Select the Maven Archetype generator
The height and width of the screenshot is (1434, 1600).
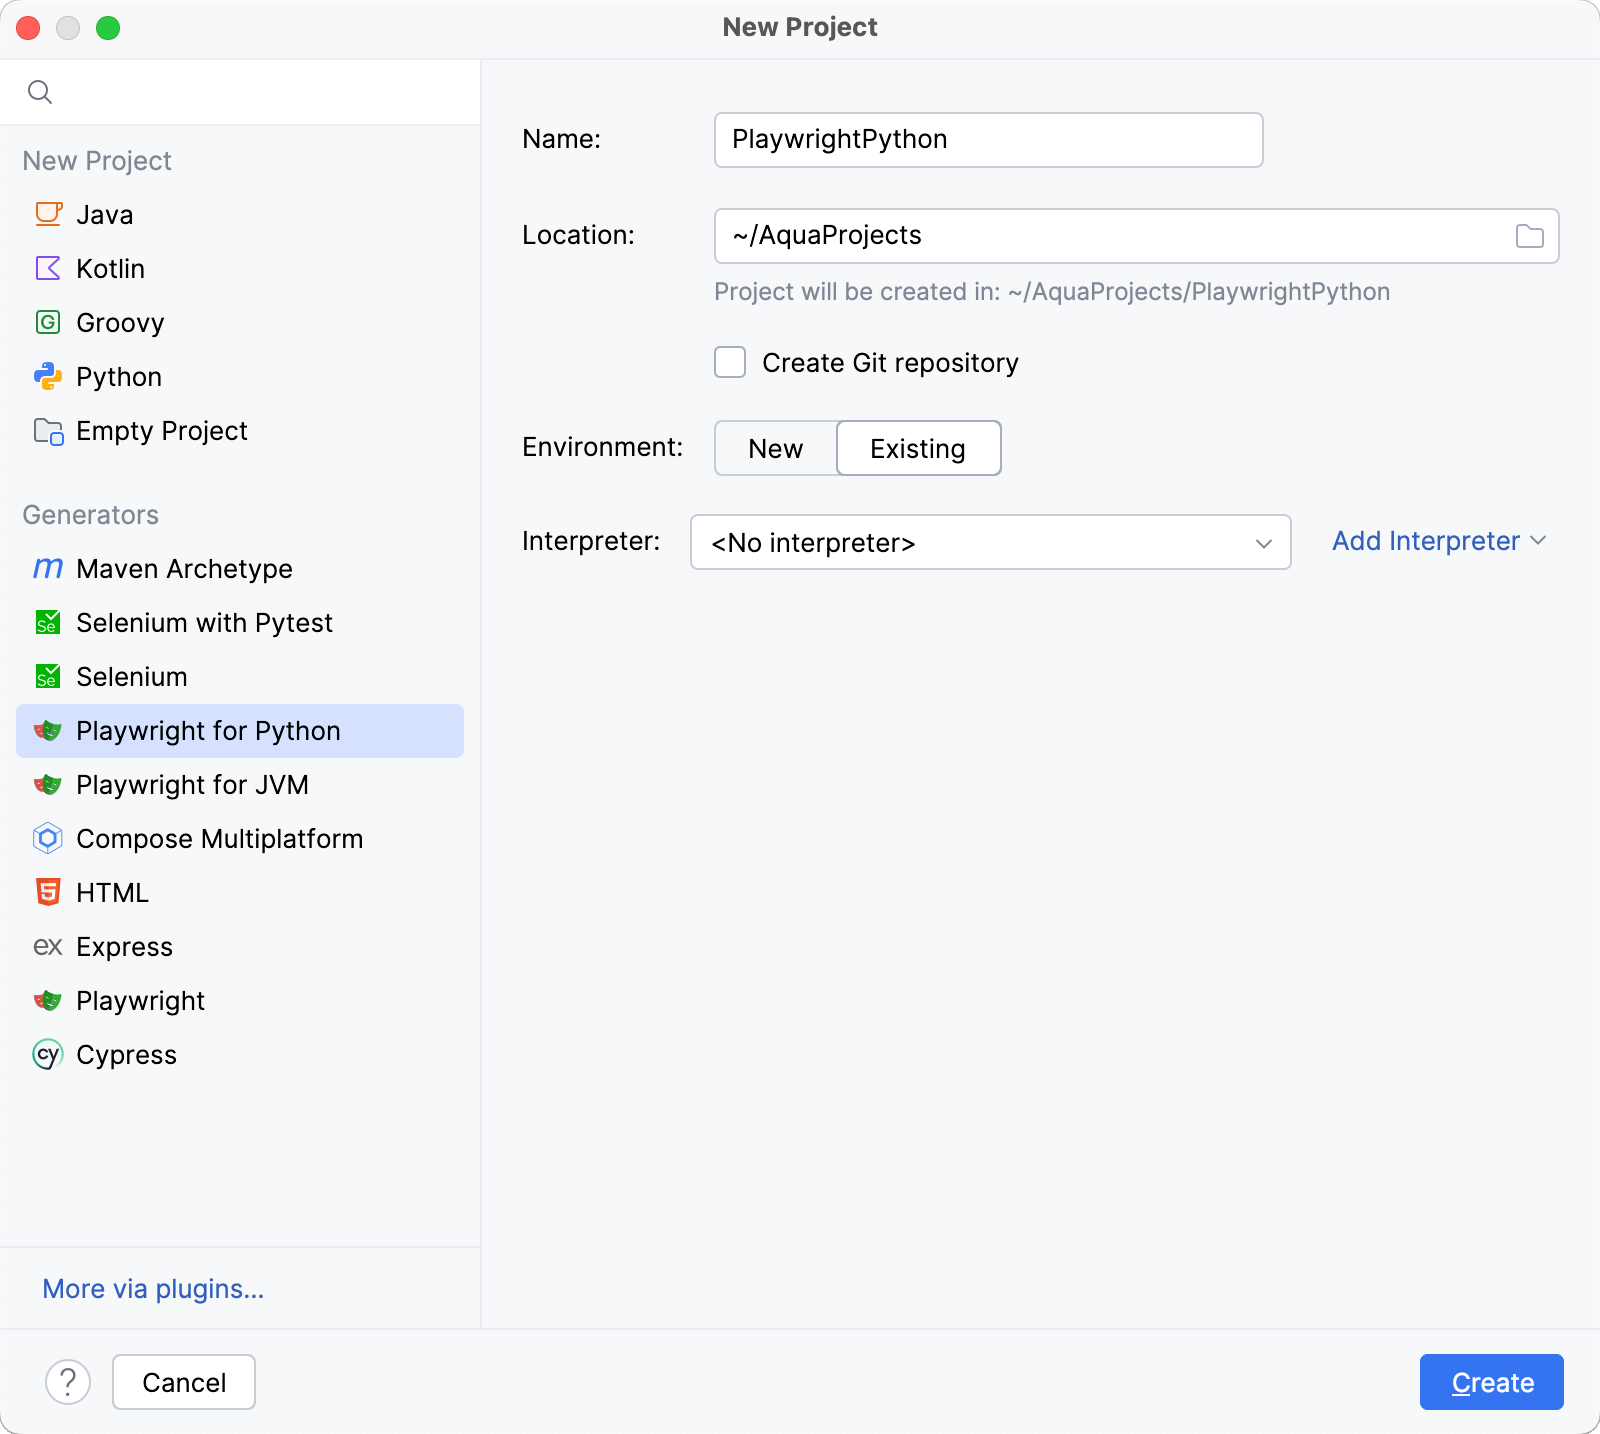point(240,569)
